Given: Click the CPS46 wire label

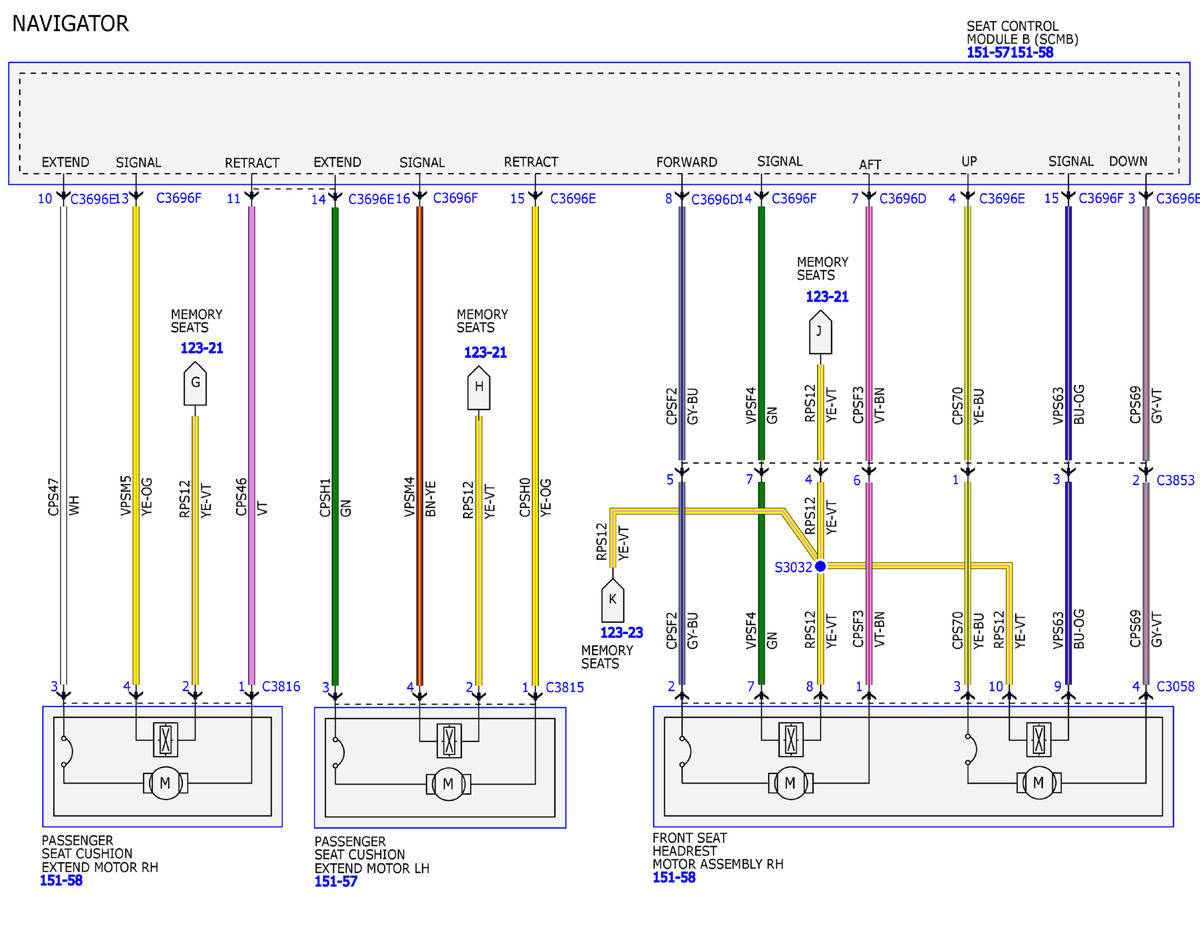Looking at the screenshot, I should pyautogui.click(x=242, y=497).
